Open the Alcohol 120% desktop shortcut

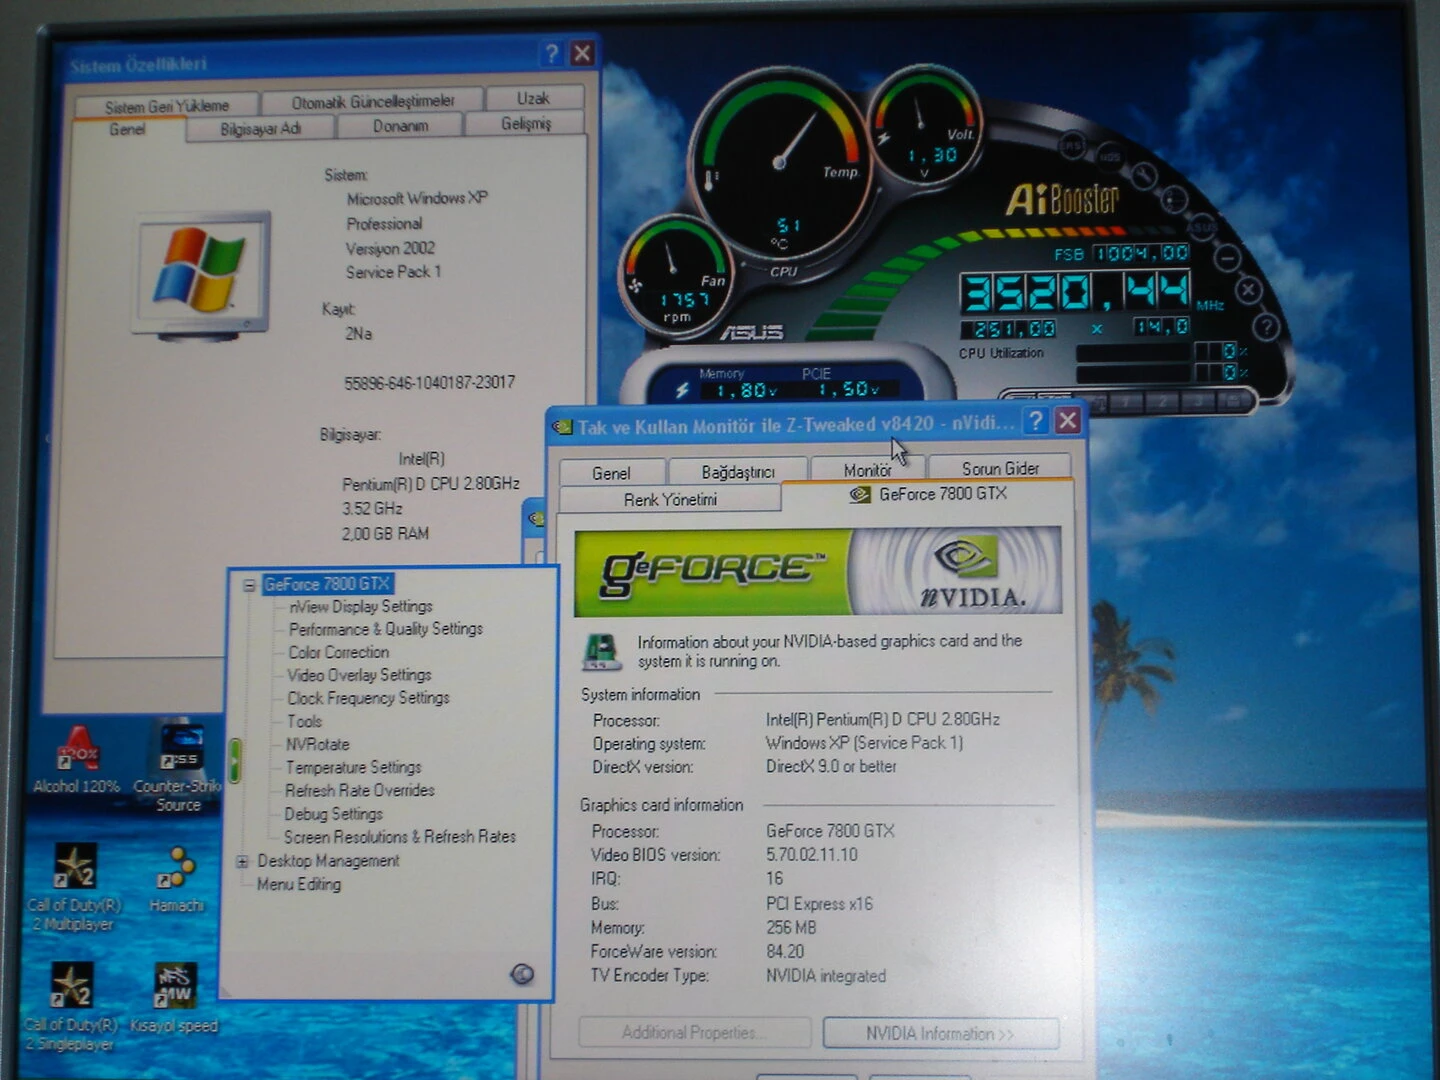tap(76, 760)
